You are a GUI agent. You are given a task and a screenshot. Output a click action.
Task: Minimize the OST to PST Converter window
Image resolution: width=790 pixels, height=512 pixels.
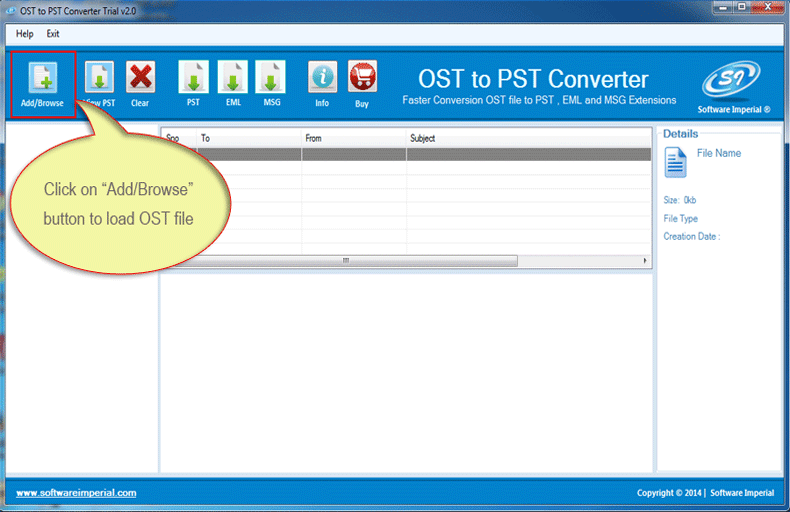(723, 7)
